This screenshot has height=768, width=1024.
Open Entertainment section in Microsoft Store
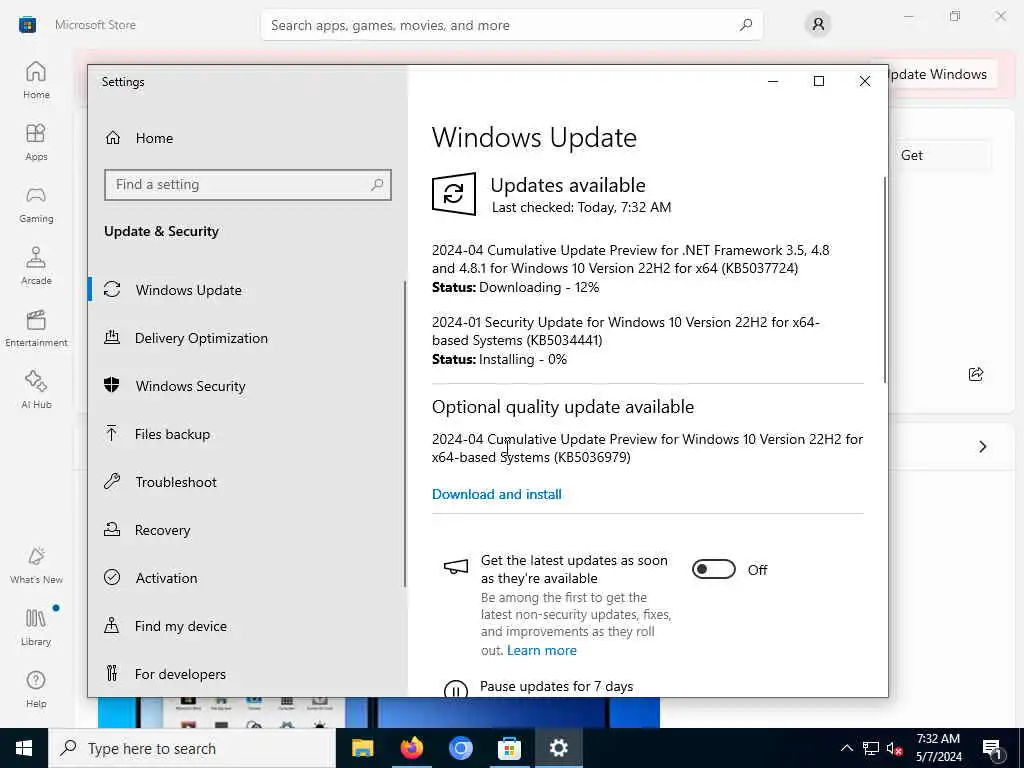coord(36,328)
